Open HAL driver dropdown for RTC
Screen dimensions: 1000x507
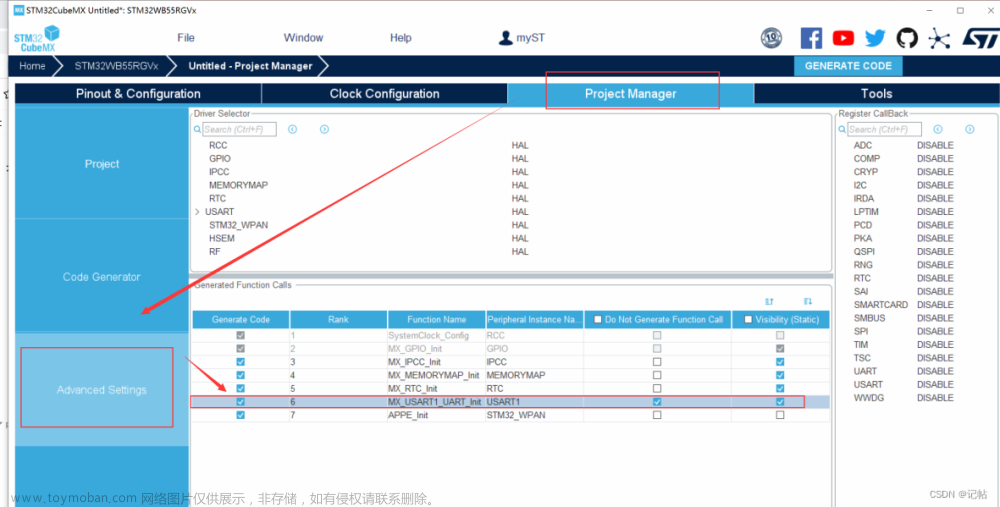tap(520, 198)
